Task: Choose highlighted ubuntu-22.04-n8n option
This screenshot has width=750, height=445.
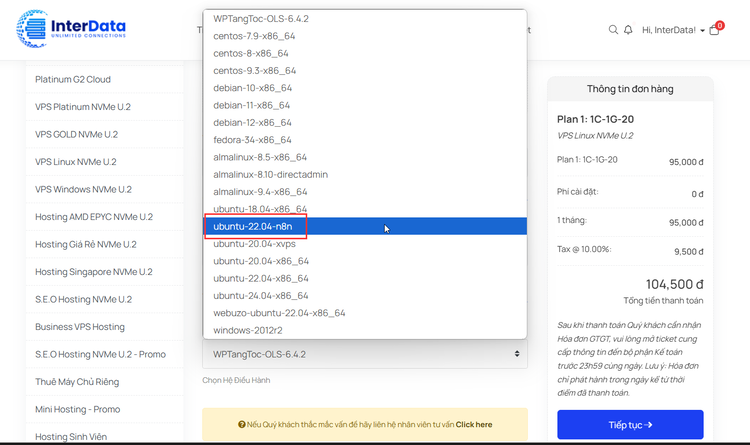Action: tap(364, 226)
